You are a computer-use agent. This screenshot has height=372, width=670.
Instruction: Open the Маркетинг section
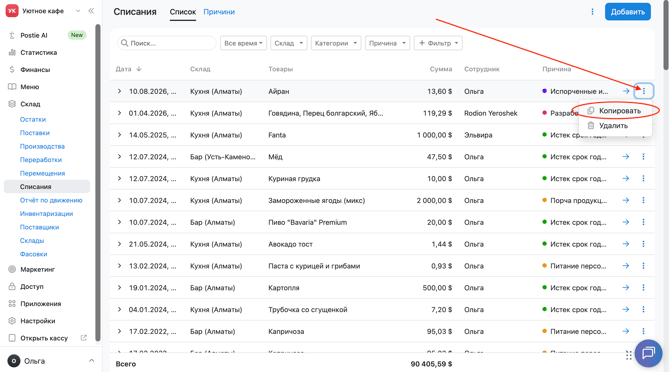pos(38,269)
